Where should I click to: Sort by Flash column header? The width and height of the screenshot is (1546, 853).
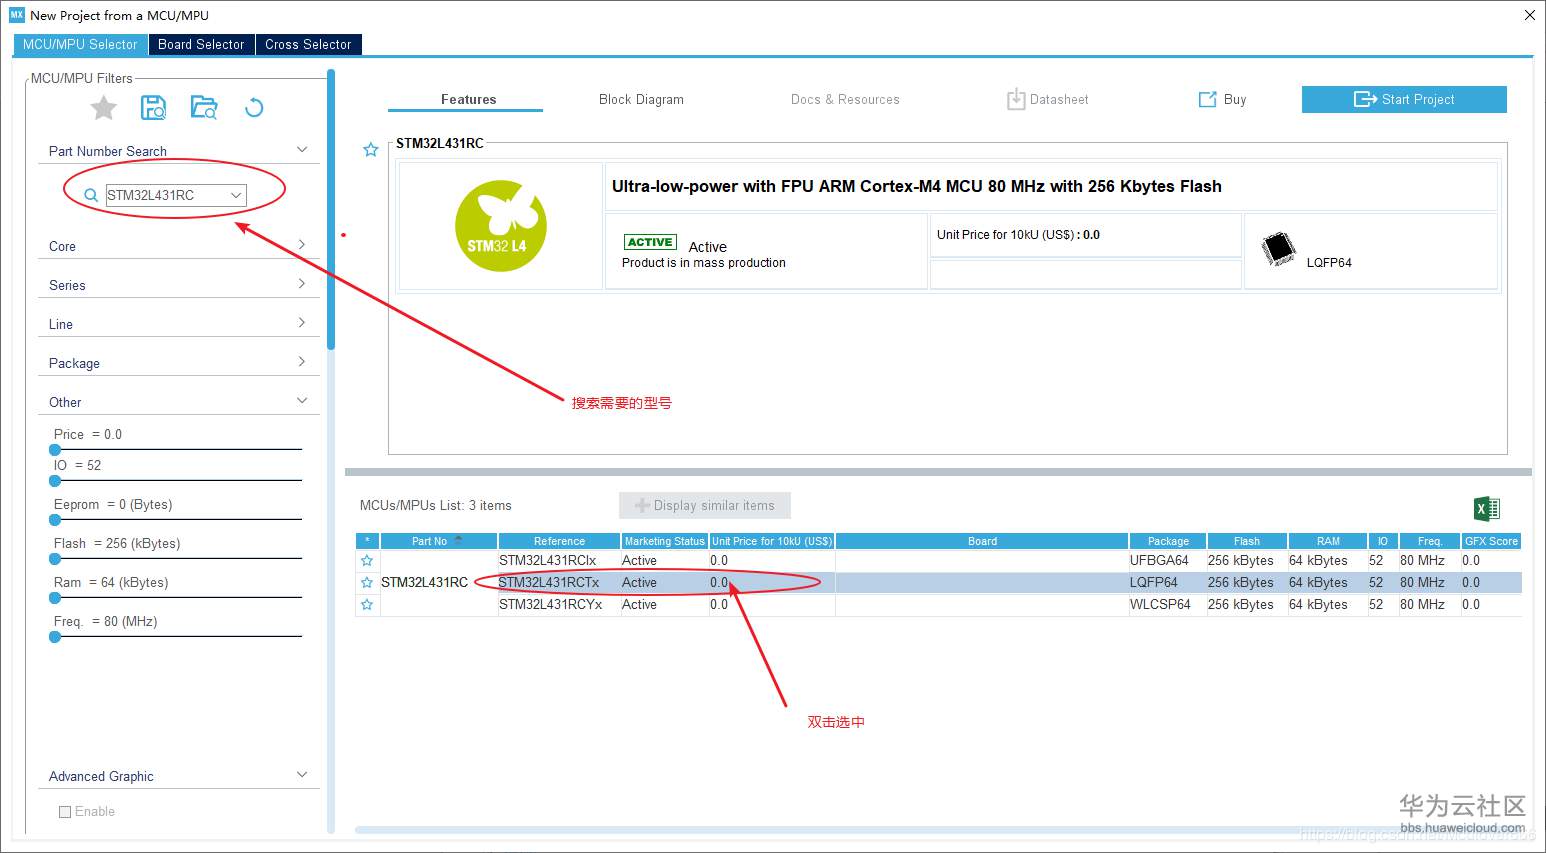[x=1247, y=541]
